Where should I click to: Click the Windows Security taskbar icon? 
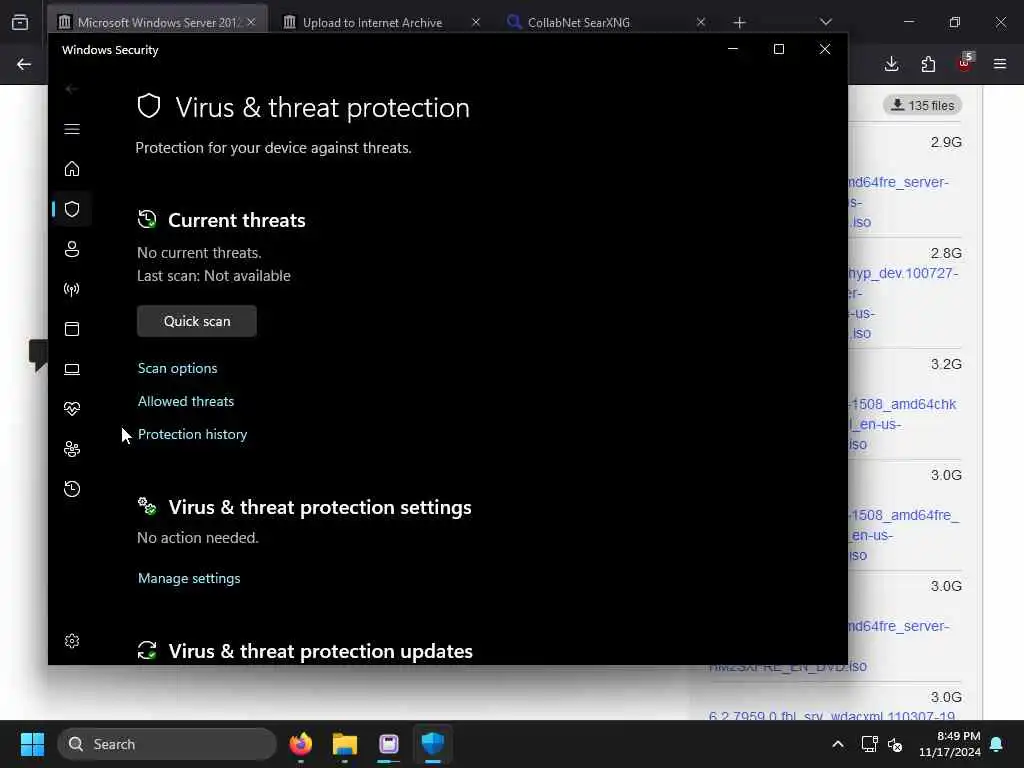click(432, 744)
